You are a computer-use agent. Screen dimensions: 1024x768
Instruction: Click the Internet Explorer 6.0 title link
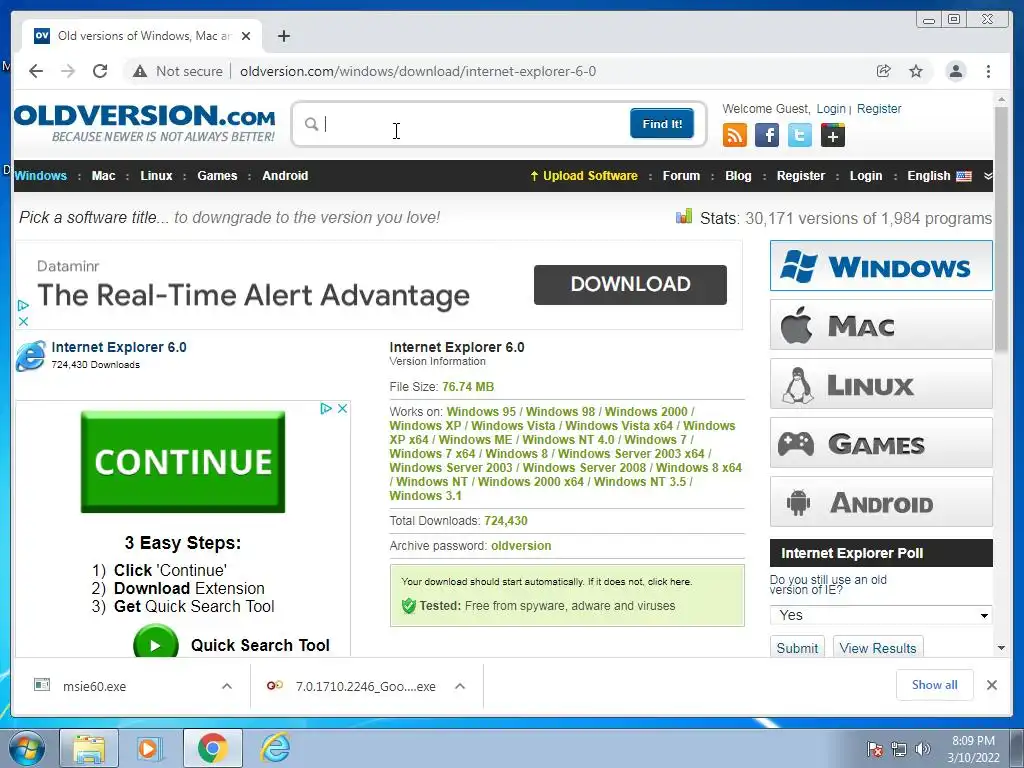[x=119, y=347]
